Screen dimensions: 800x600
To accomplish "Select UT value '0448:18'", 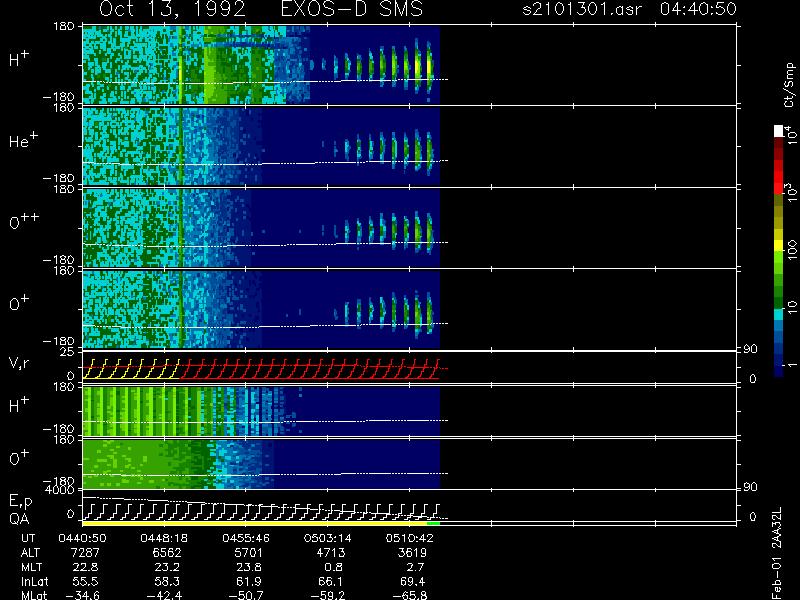I will (x=164, y=538).
